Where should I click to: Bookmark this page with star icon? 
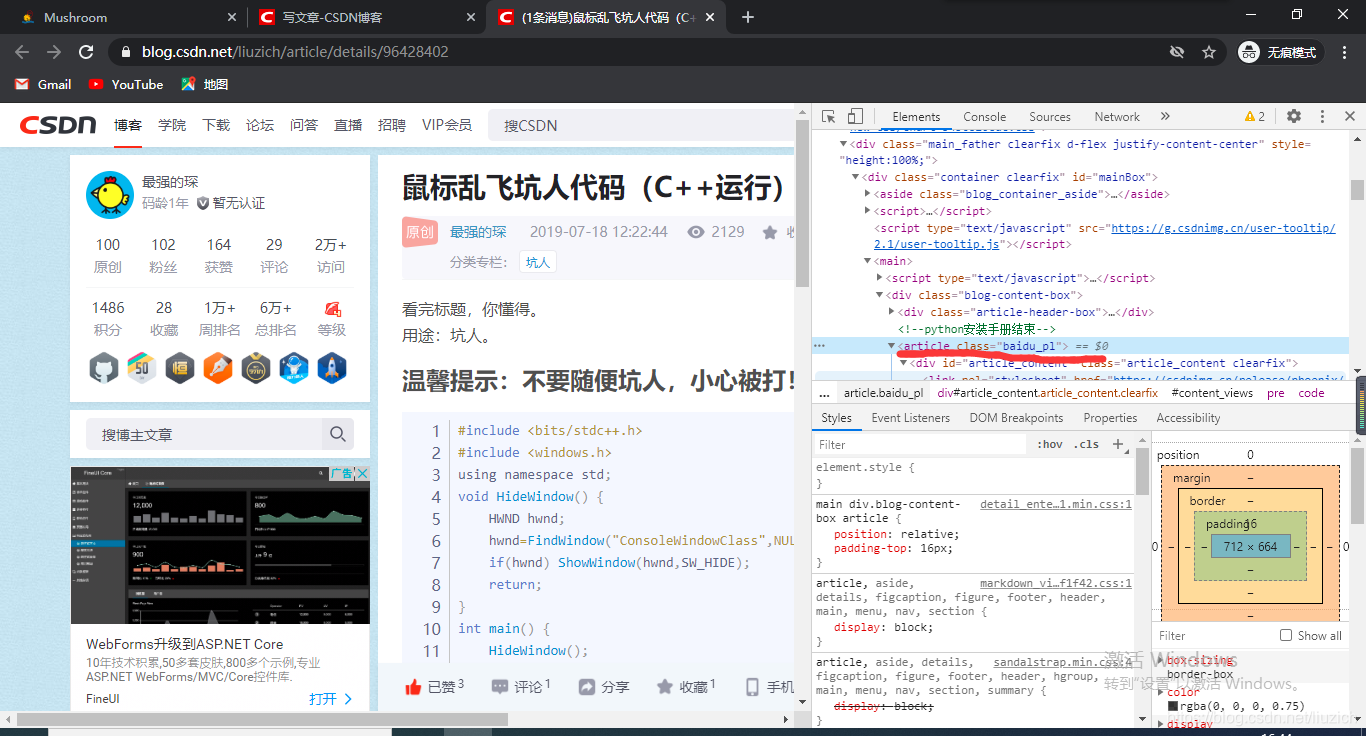[x=1209, y=52]
